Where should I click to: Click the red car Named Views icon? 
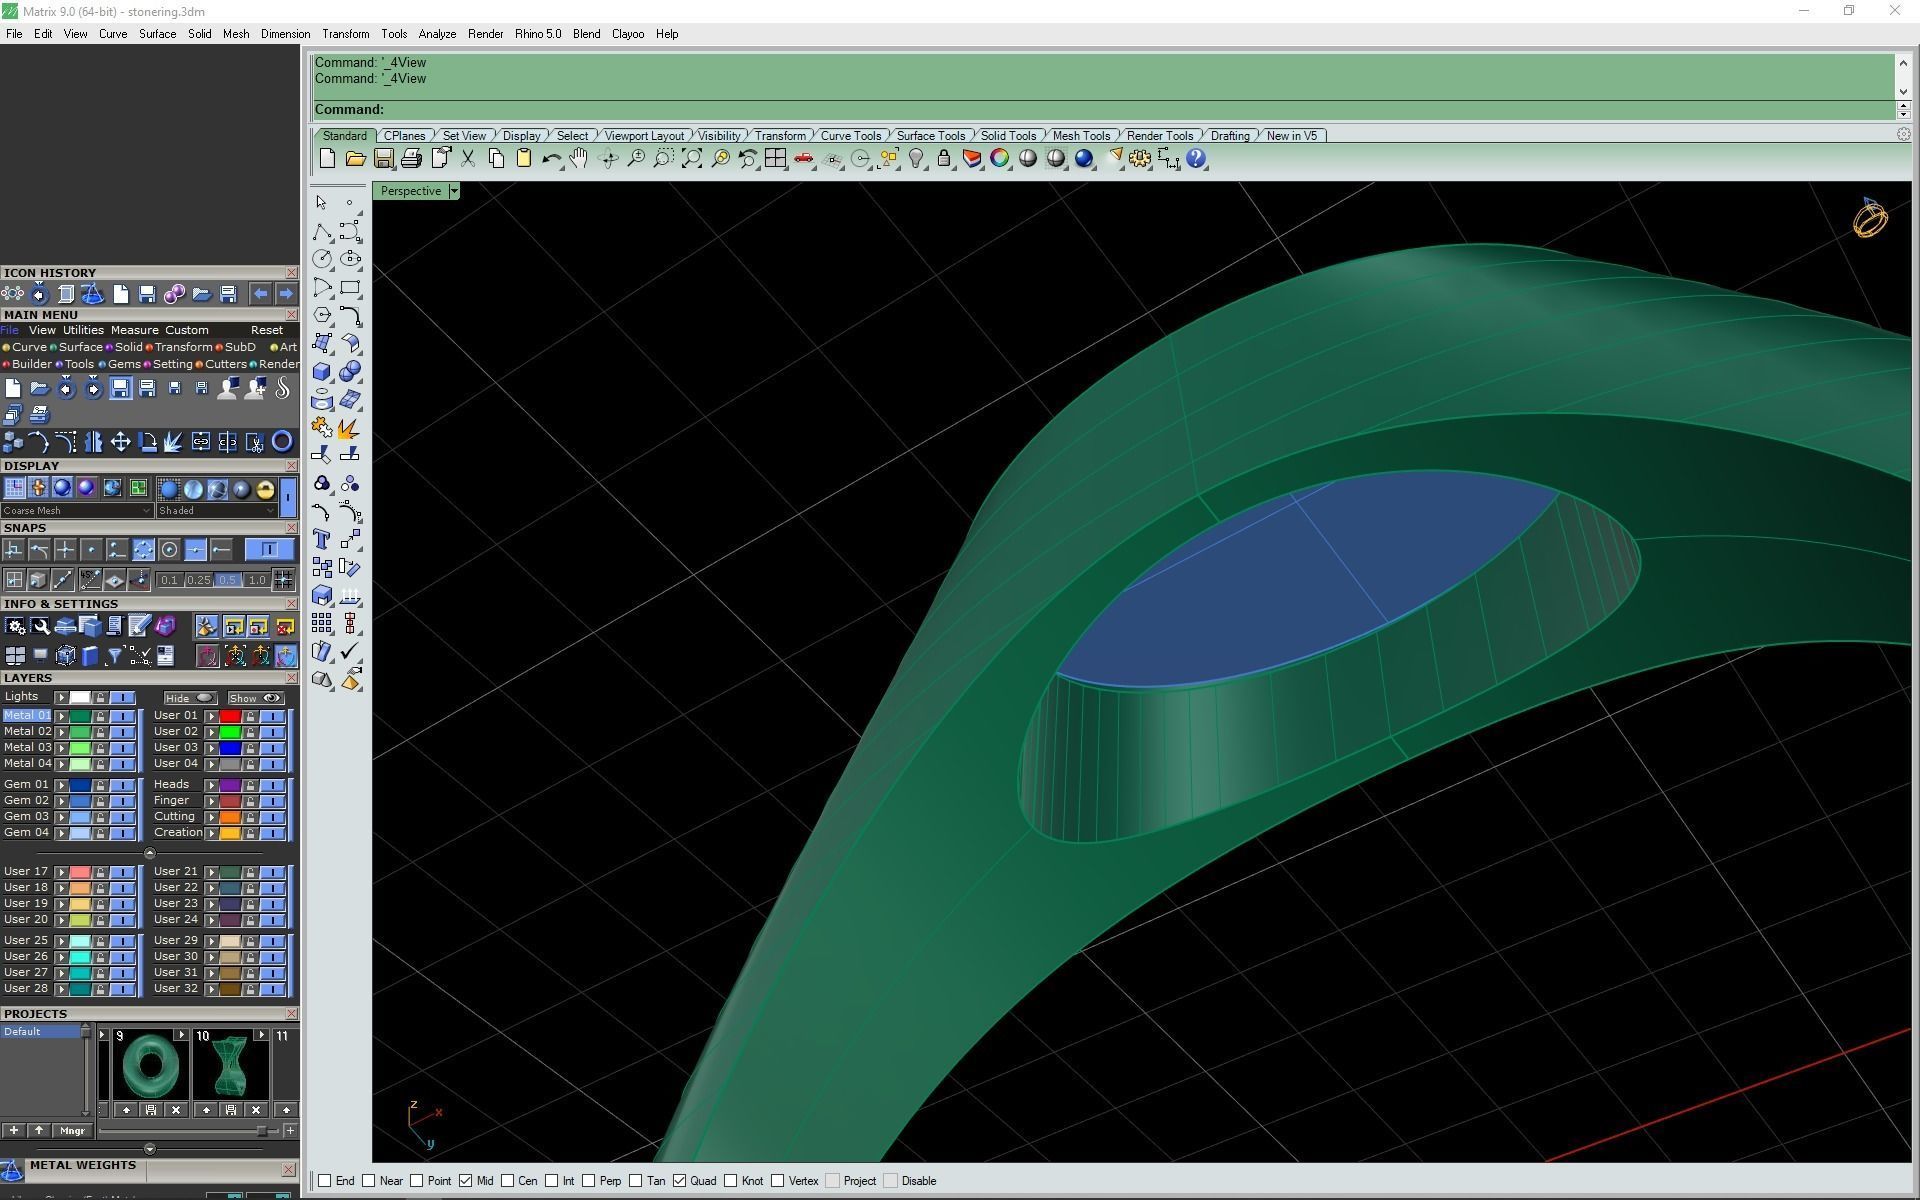pyautogui.click(x=803, y=158)
